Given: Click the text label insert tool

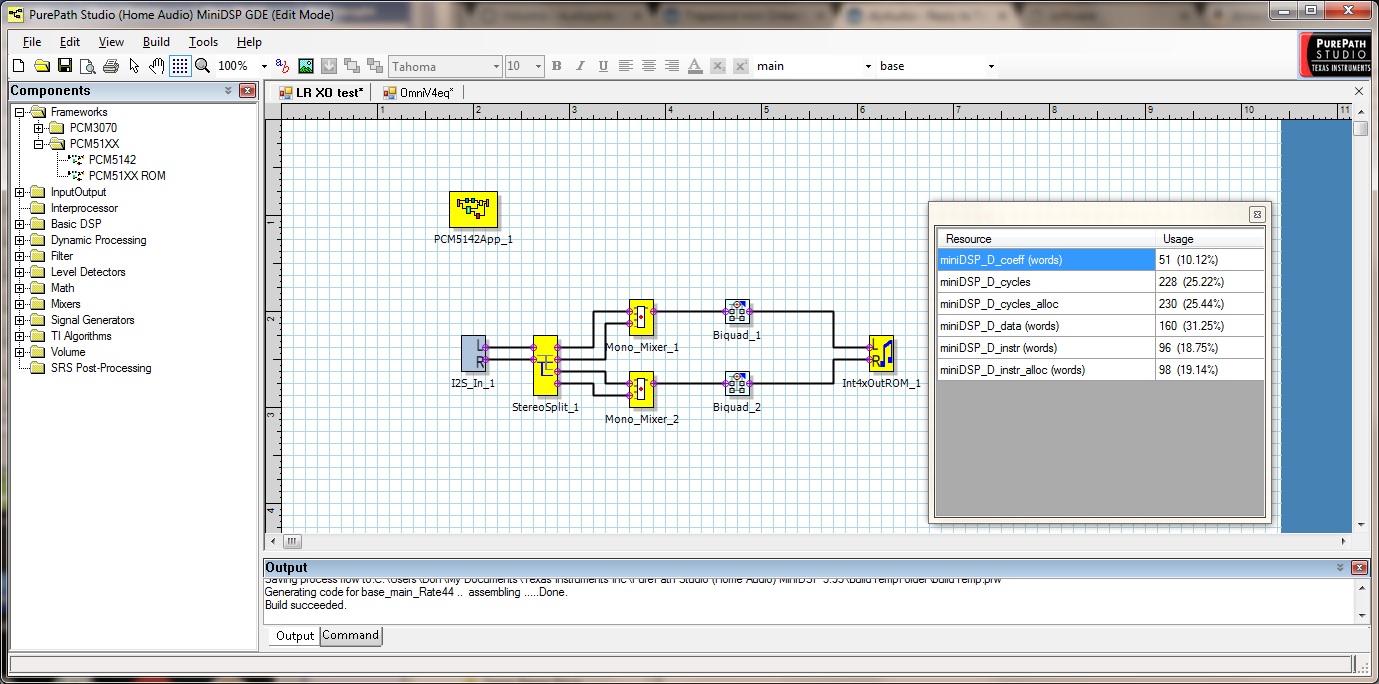Looking at the screenshot, I should (283, 66).
